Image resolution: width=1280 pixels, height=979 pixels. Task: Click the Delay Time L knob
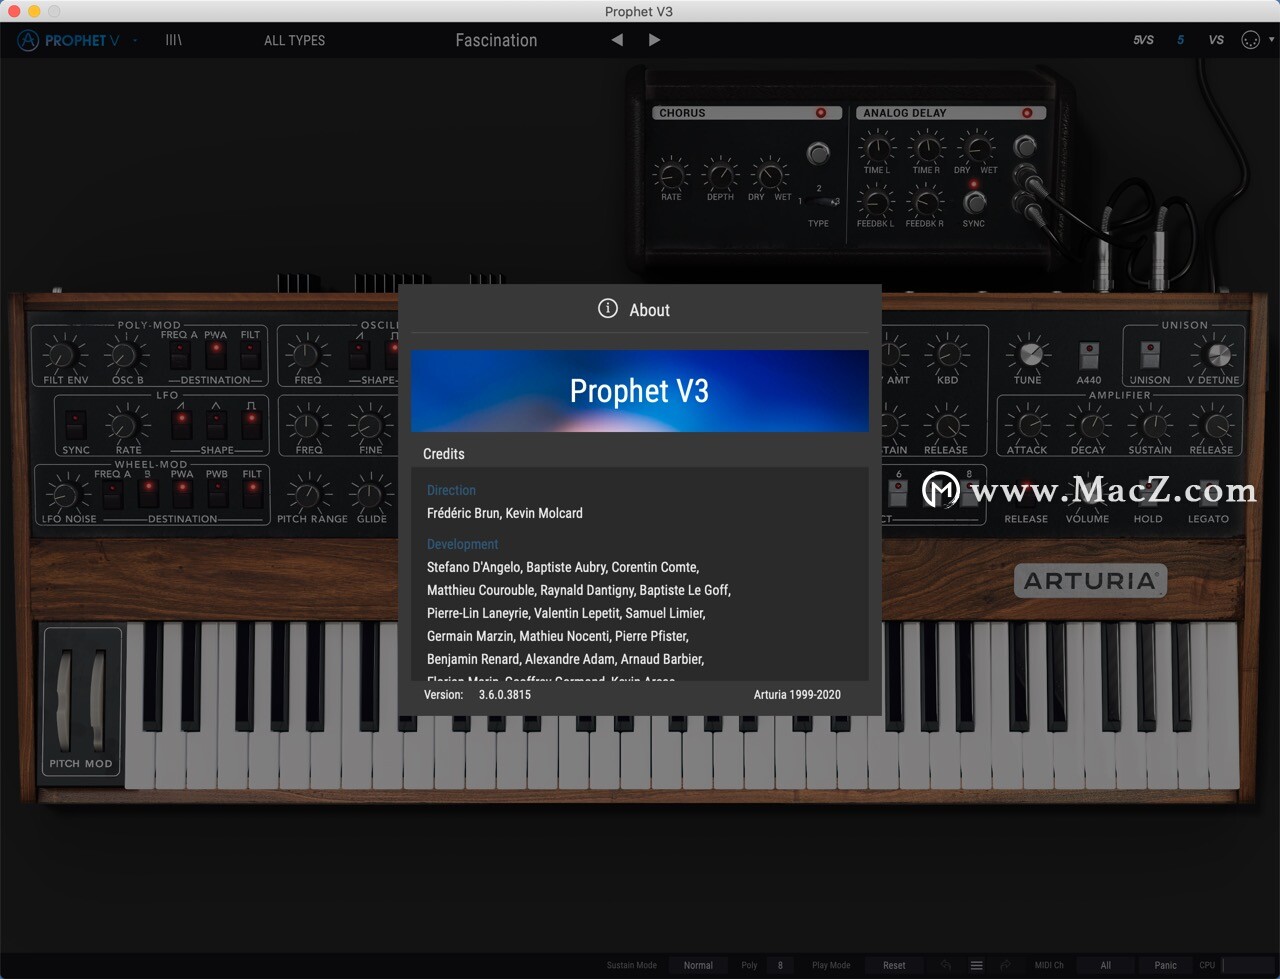tap(877, 148)
